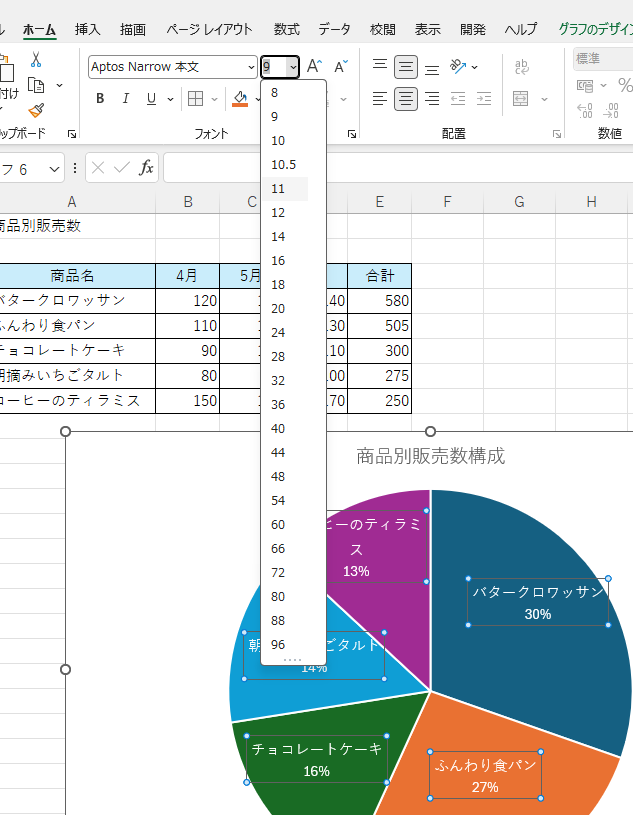
Task: Select font size 14 from list
Action: (x=278, y=236)
